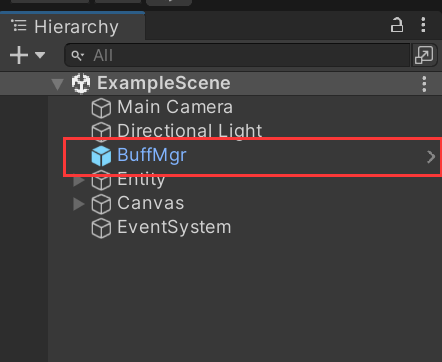The width and height of the screenshot is (442, 362).
Task: Select Main Camera in the hierarchy
Action: (x=175, y=107)
